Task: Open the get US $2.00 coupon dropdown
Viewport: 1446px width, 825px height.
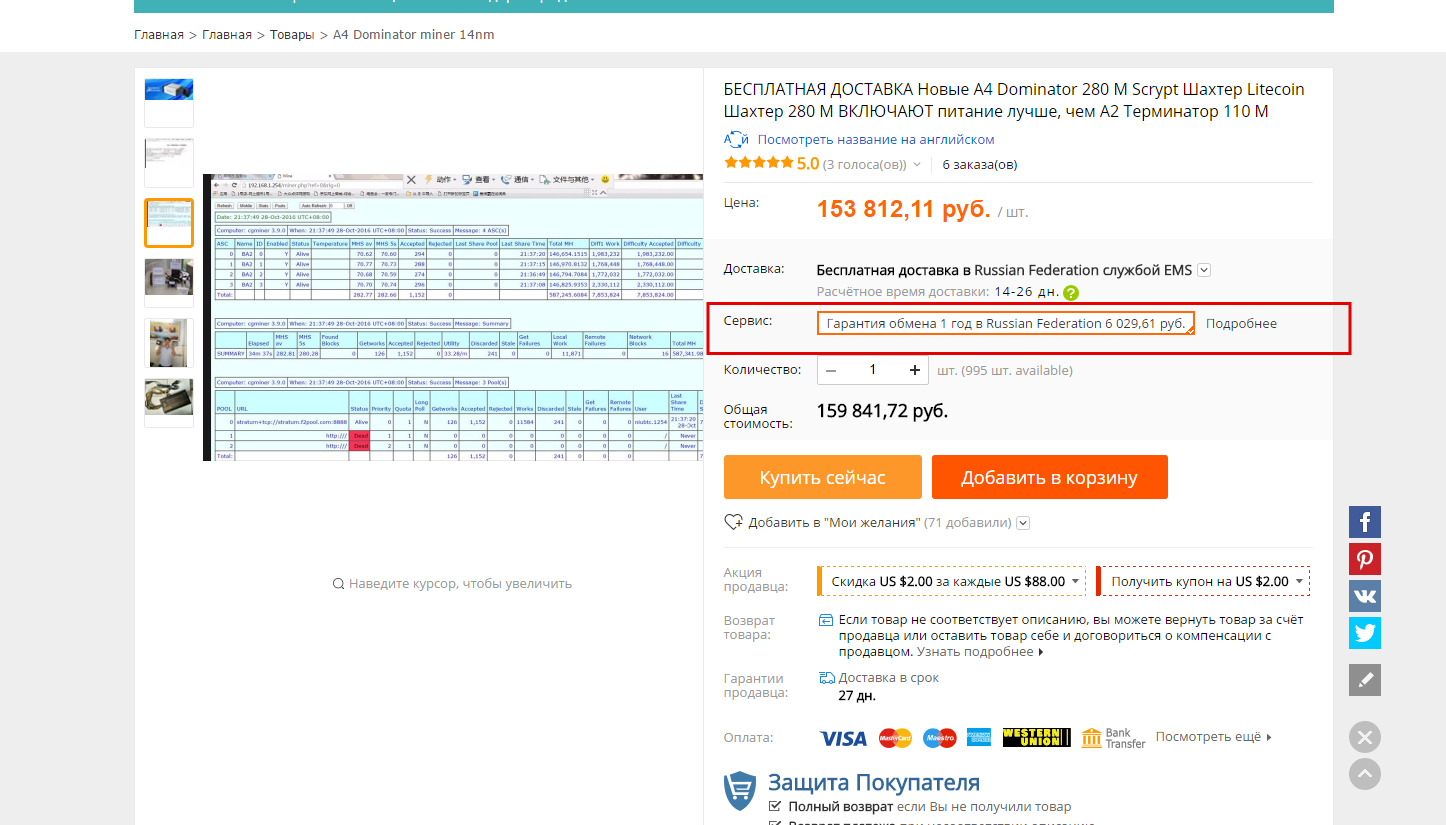Action: click(x=1203, y=581)
